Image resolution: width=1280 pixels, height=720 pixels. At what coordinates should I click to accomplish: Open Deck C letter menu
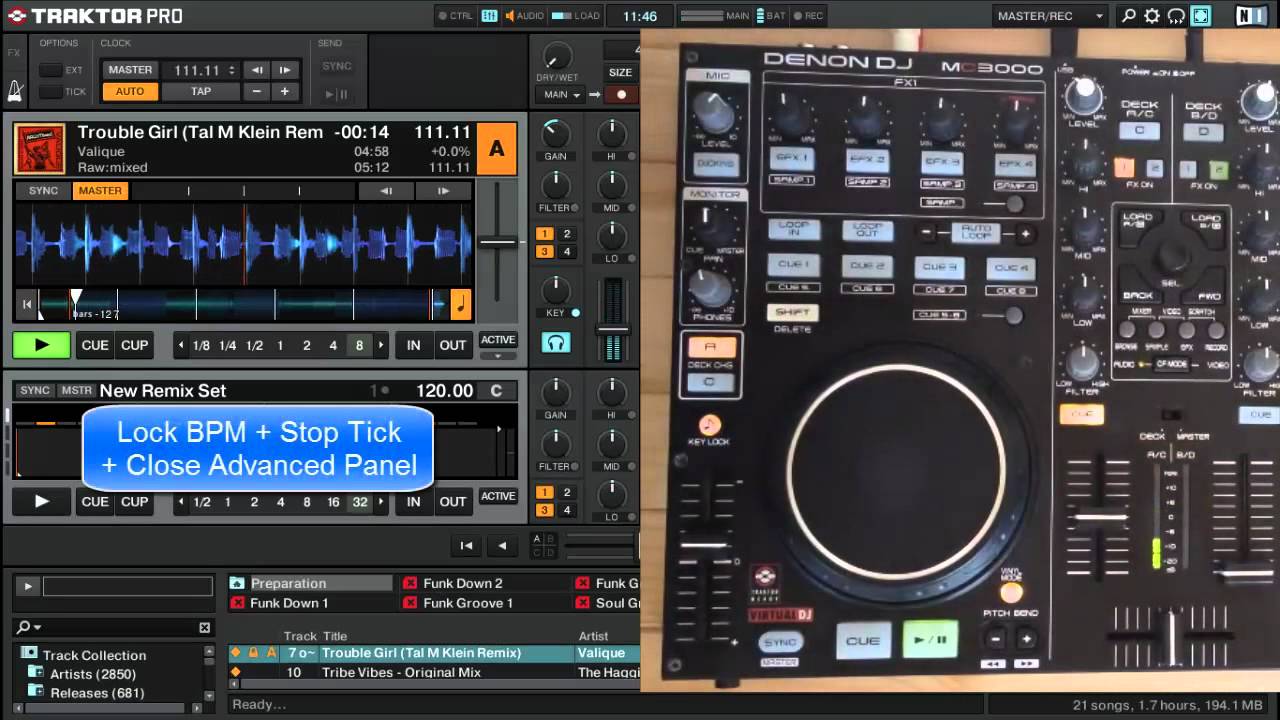pyautogui.click(x=496, y=391)
